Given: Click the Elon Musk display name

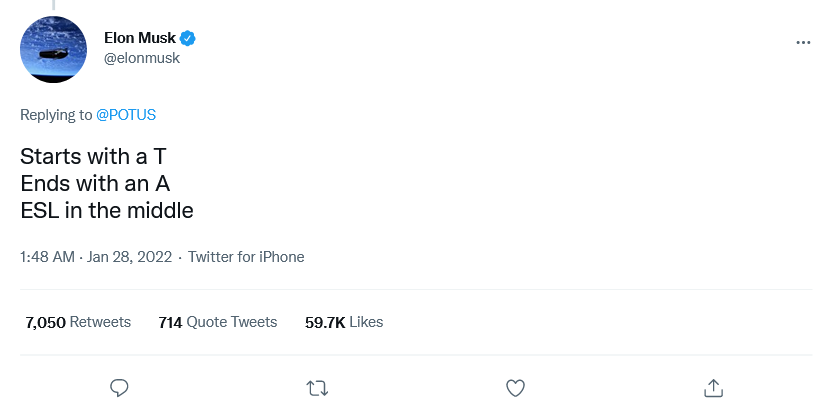Looking at the screenshot, I should click(x=139, y=38).
